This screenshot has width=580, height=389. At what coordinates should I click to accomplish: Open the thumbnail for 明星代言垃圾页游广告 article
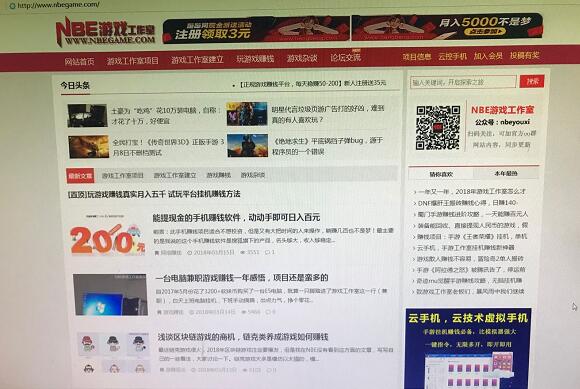click(247, 114)
